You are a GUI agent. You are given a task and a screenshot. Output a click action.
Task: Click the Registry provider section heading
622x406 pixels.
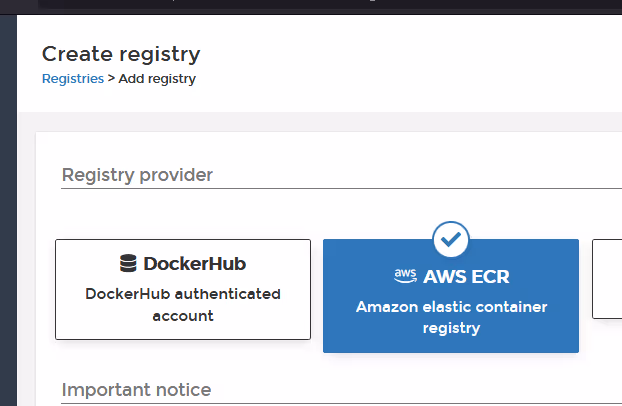pos(137,175)
